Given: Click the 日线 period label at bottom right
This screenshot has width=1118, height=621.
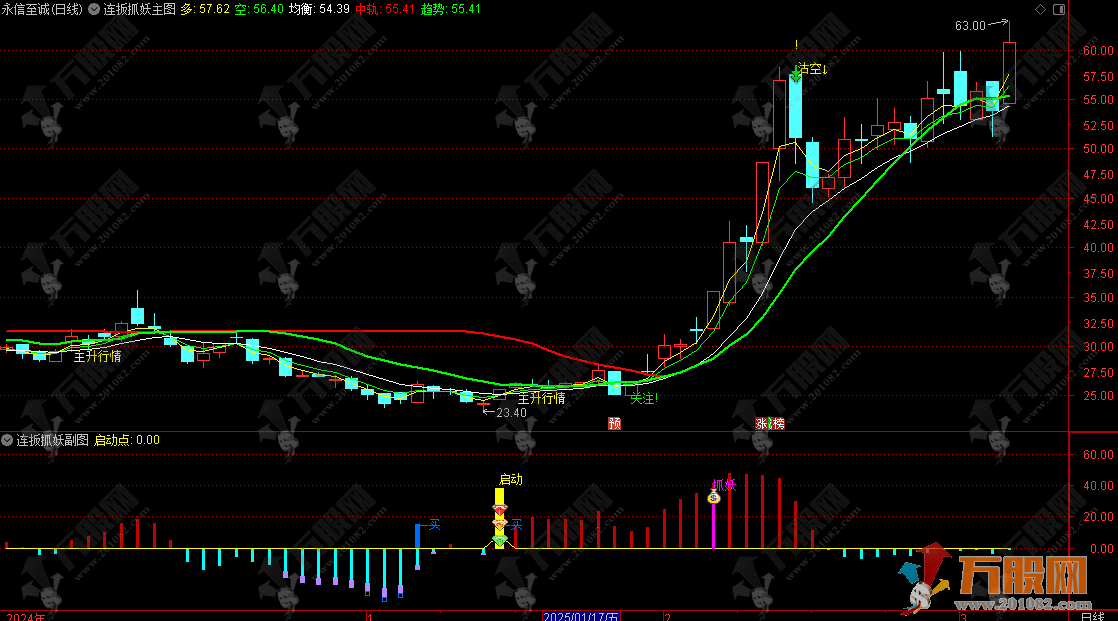Looking at the screenshot, I should tap(1092, 616).
